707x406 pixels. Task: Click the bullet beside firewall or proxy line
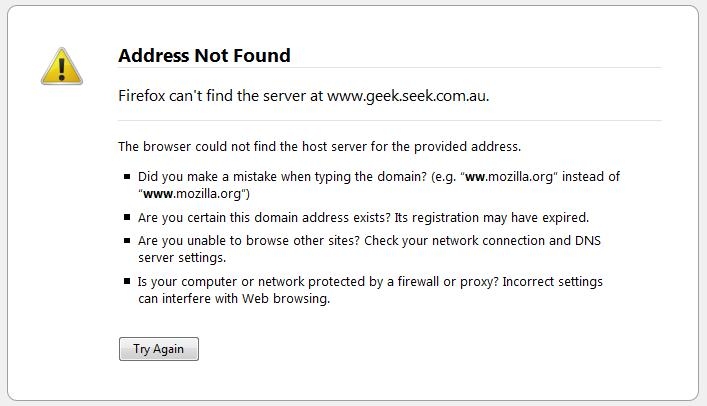coord(127,281)
